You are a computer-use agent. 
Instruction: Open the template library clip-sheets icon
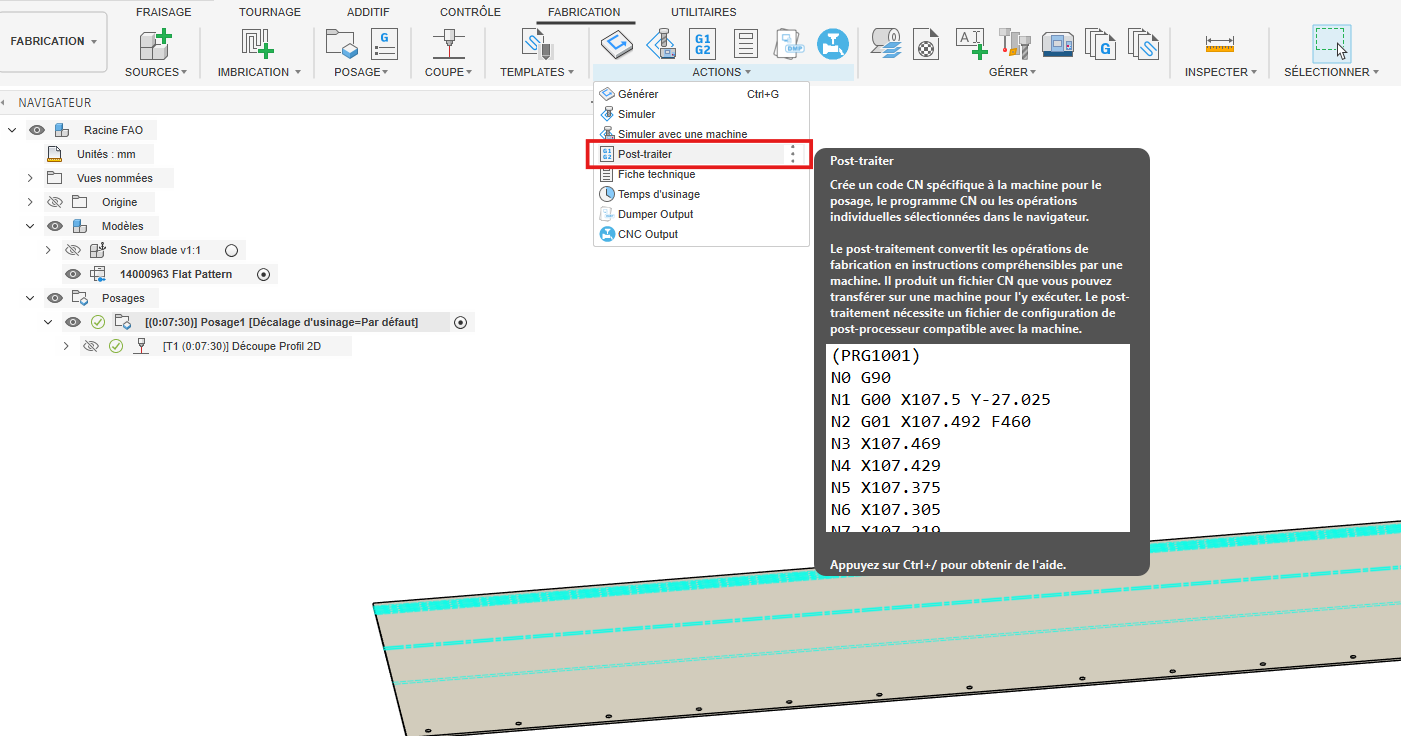point(1144,44)
